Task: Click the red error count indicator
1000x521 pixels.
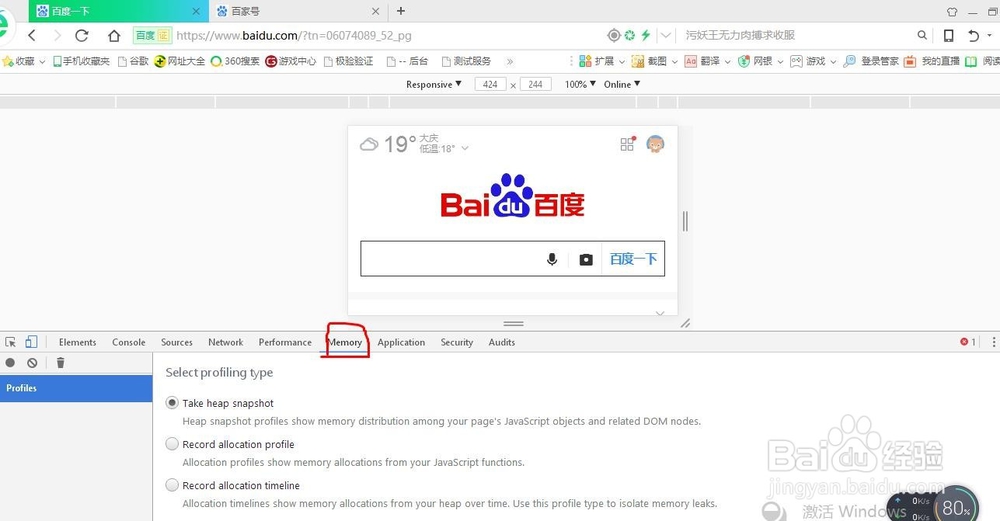Action: click(968, 342)
